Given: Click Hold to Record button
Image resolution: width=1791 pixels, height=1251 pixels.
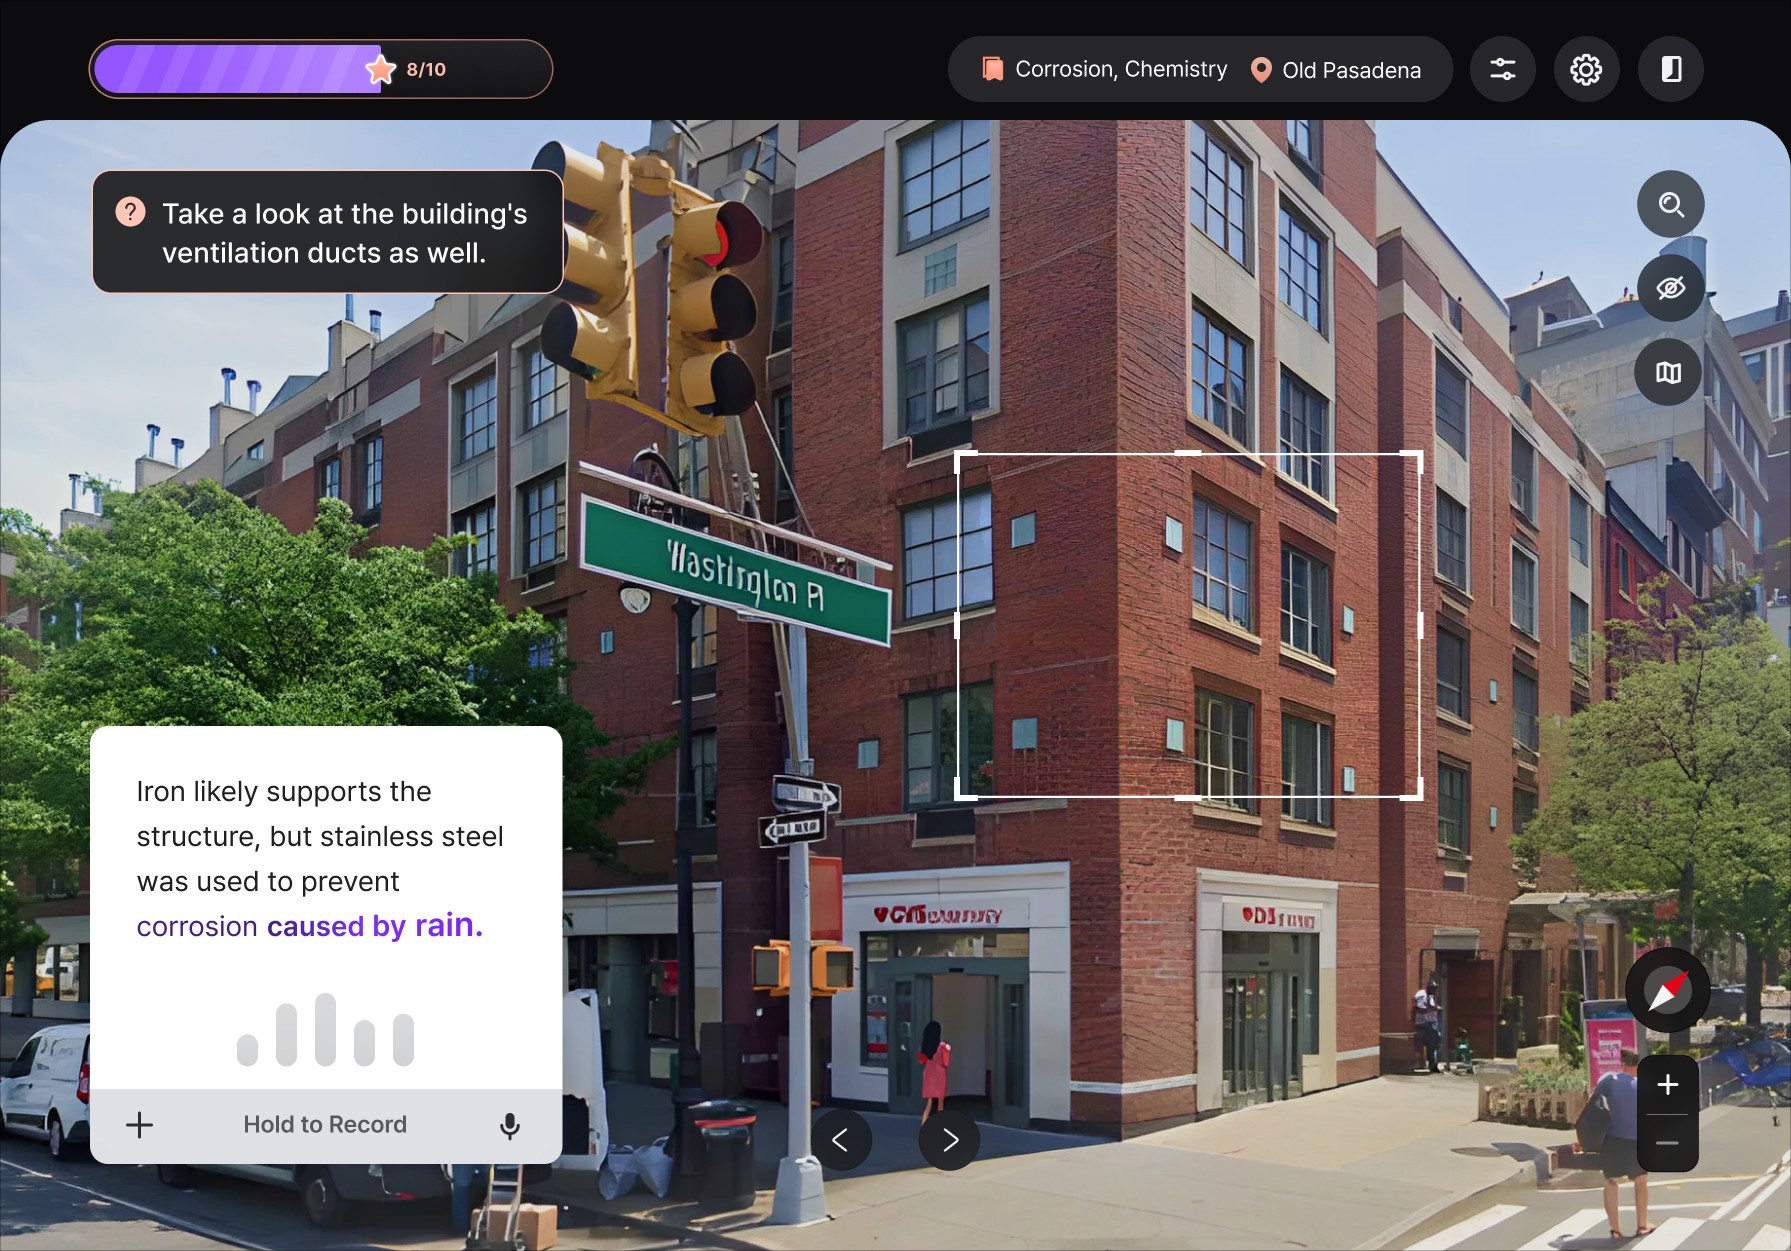Looking at the screenshot, I should click(325, 1125).
